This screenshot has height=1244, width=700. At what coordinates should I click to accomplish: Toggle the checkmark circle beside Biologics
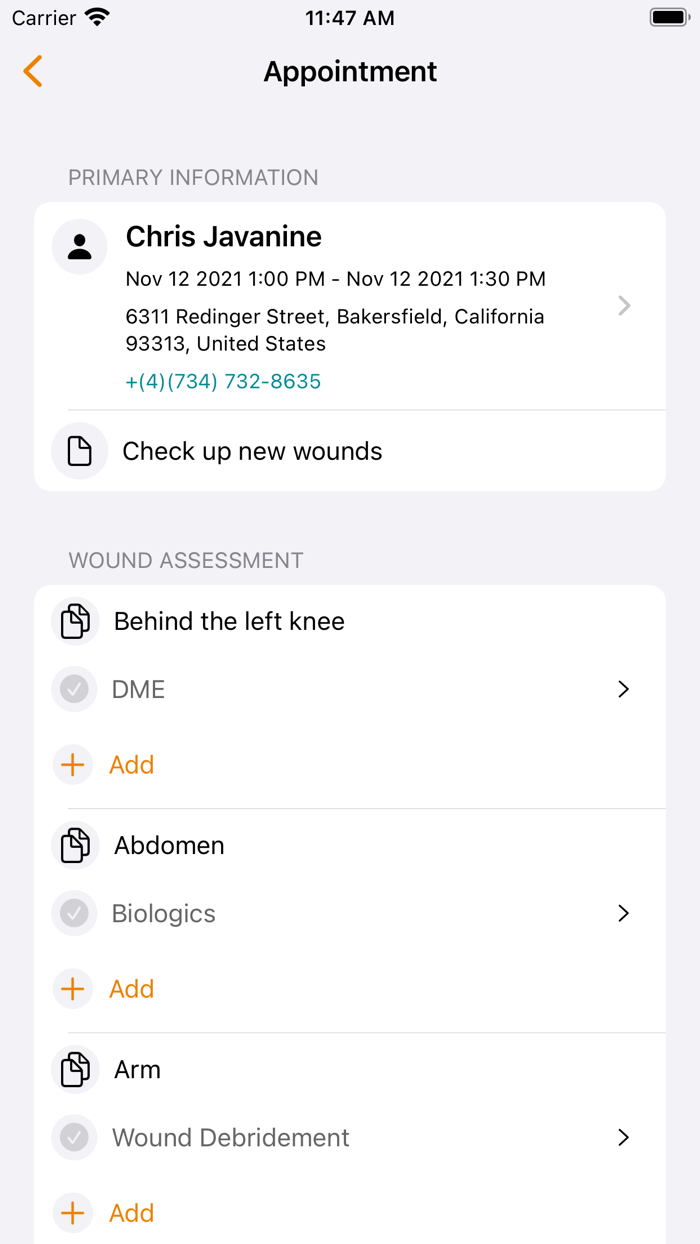click(74, 913)
